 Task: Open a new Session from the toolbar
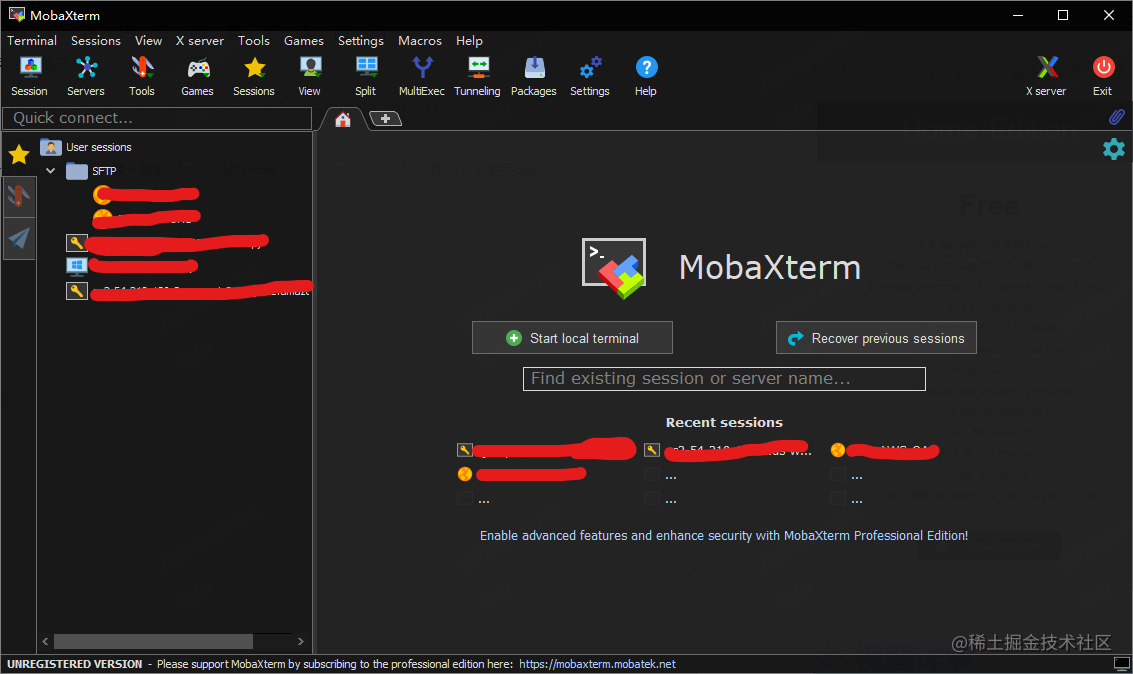click(x=29, y=75)
